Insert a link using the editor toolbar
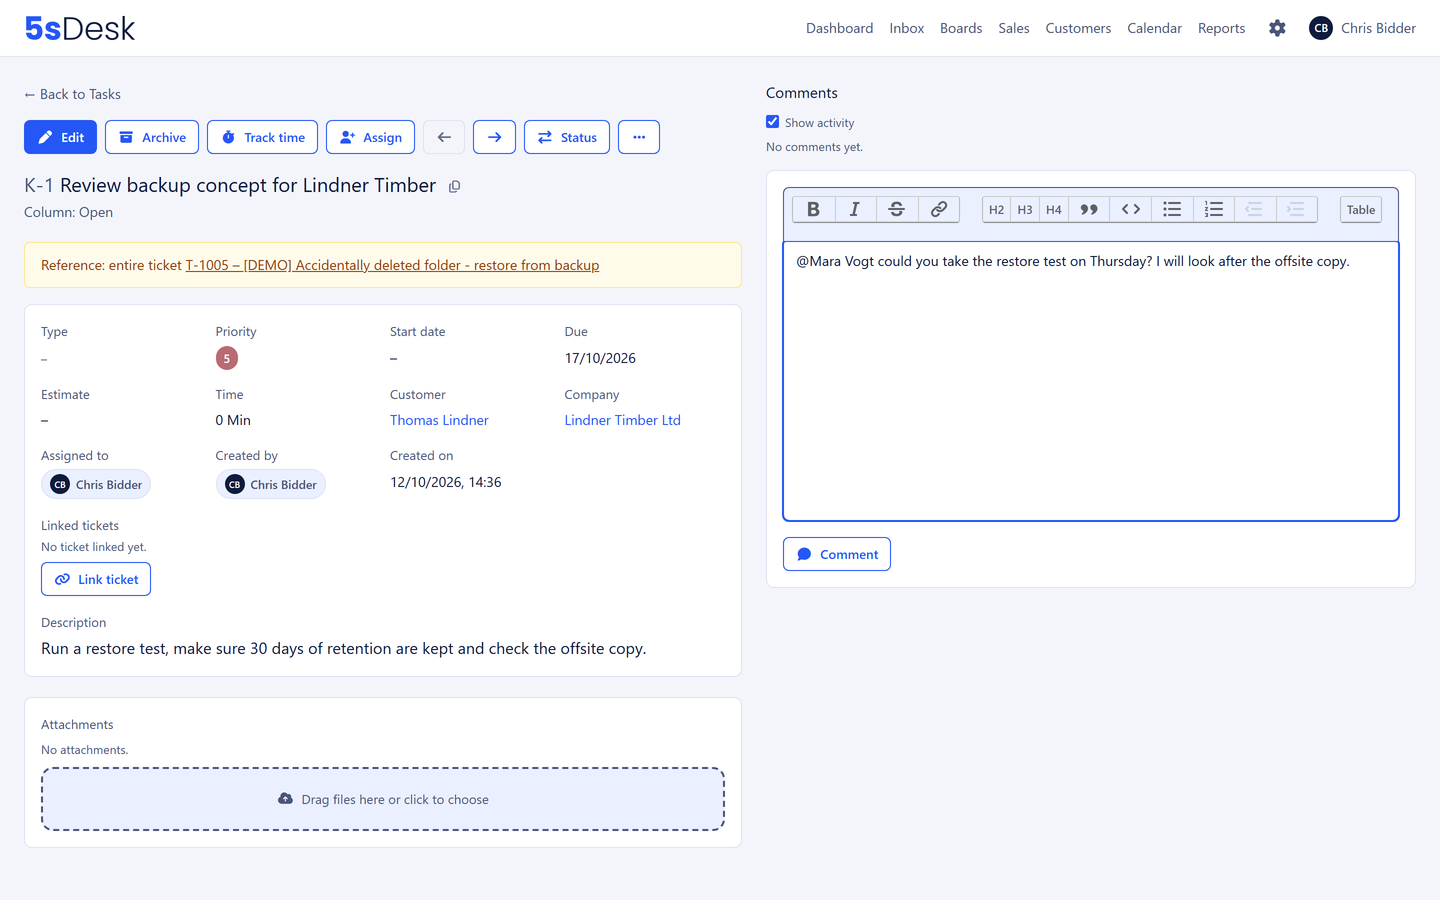Viewport: 1440px width, 900px height. (x=939, y=209)
